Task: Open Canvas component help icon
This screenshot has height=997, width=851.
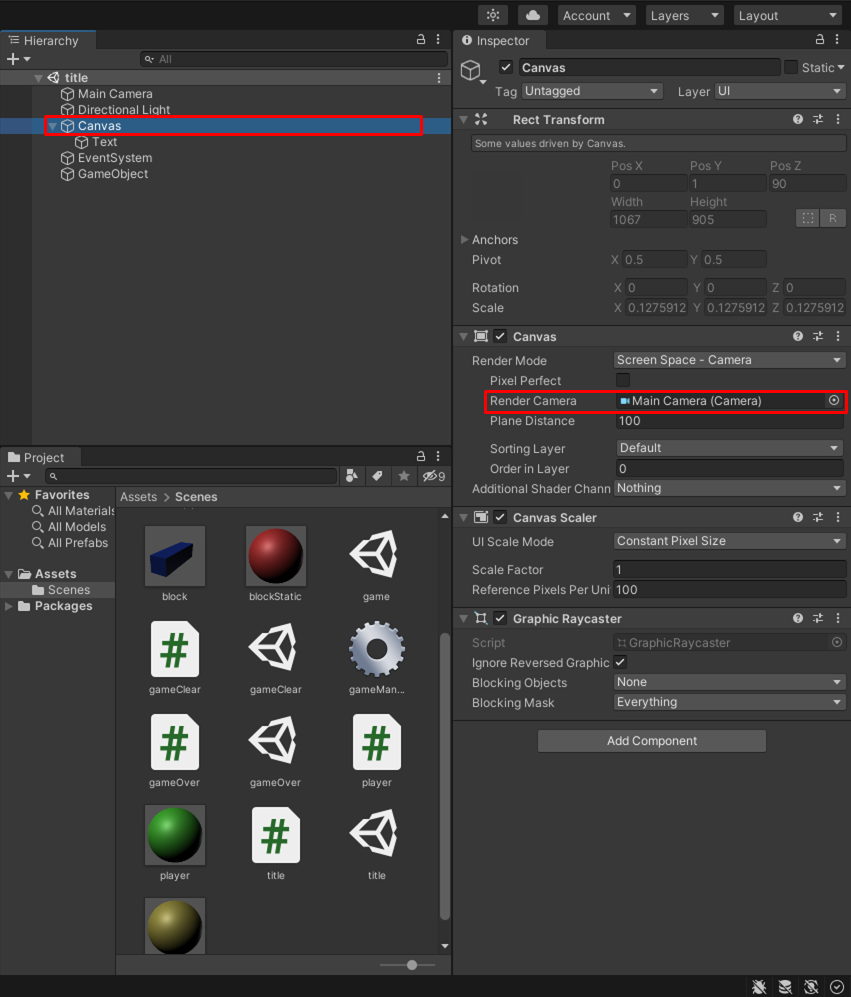Action: 798,337
